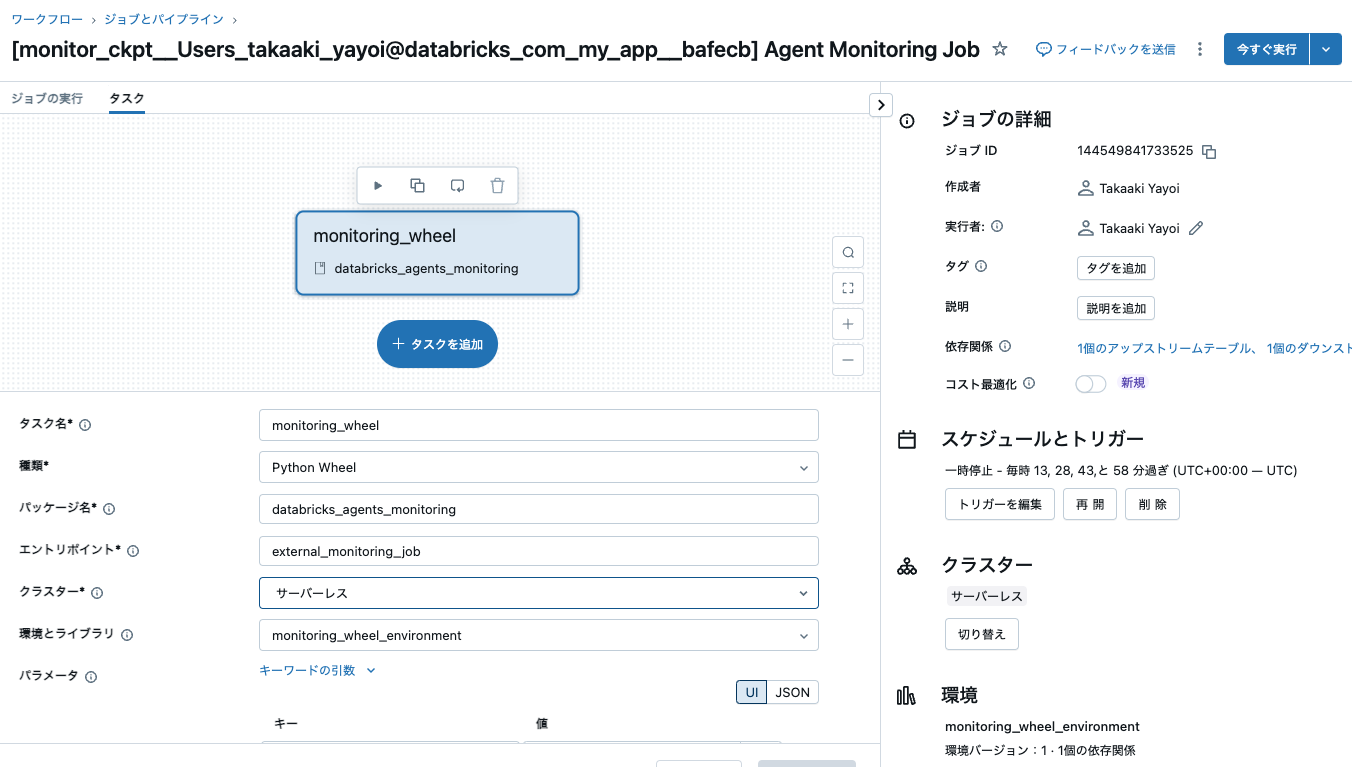Image resolution: width=1352 pixels, height=767 pixels.
Task: Click the task toolbar's third icon
Action: pyautogui.click(x=457, y=186)
